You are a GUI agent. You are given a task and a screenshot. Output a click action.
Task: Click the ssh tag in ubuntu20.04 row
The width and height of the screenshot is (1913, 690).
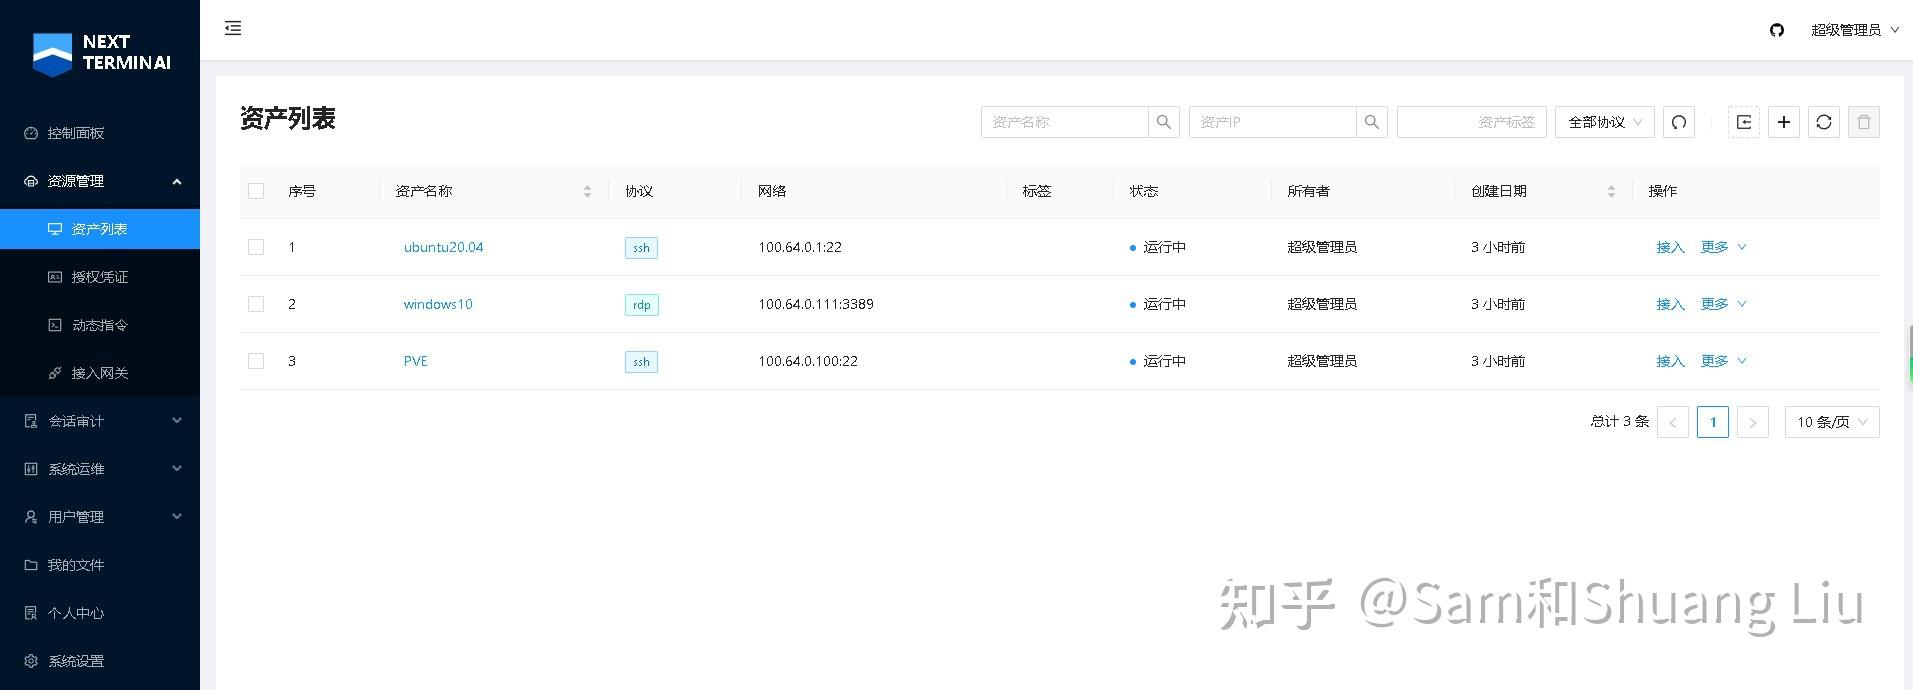641,248
